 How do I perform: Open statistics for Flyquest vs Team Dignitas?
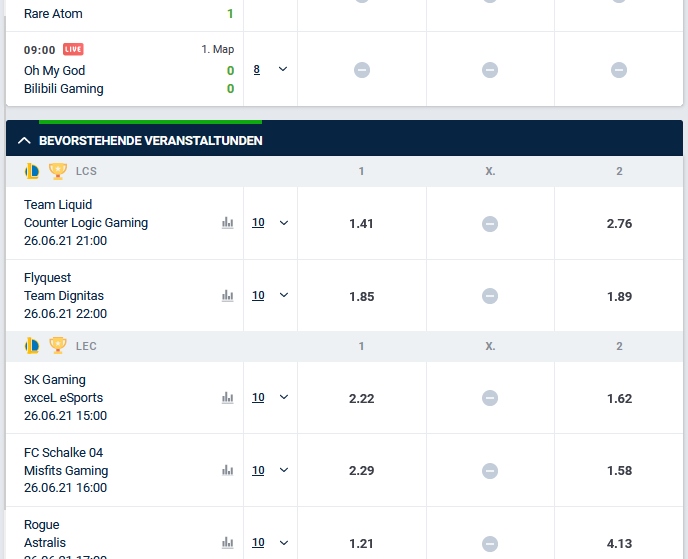pos(227,296)
